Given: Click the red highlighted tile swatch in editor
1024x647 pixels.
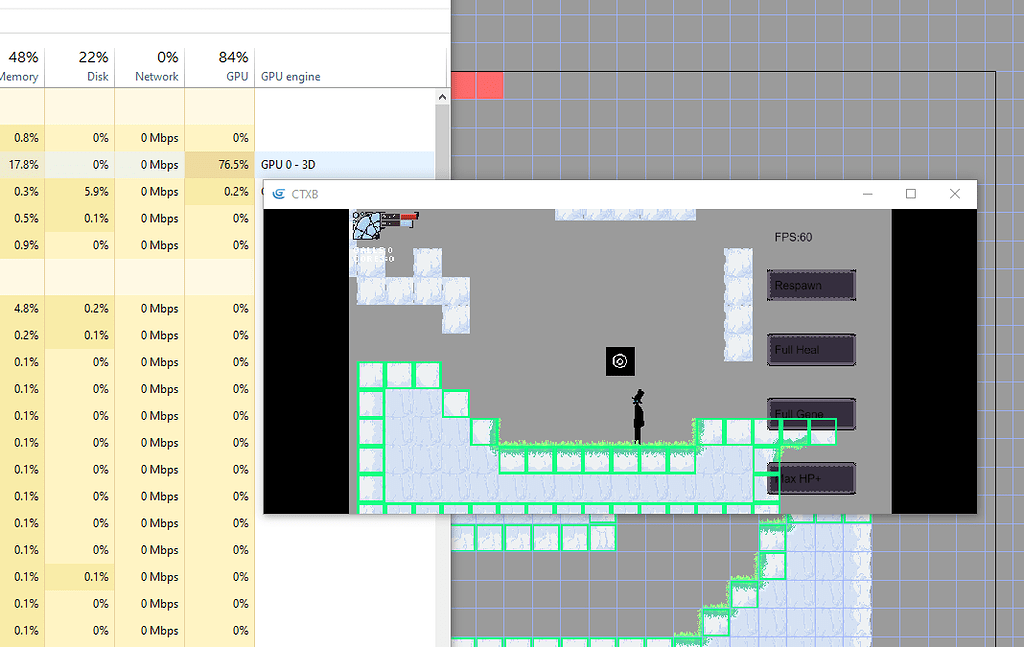Looking at the screenshot, I should [x=478, y=86].
